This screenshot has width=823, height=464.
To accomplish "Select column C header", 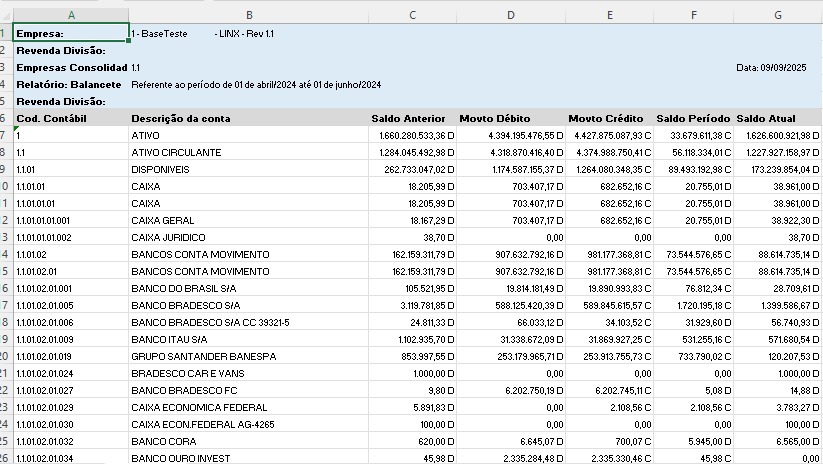I will 413,15.
